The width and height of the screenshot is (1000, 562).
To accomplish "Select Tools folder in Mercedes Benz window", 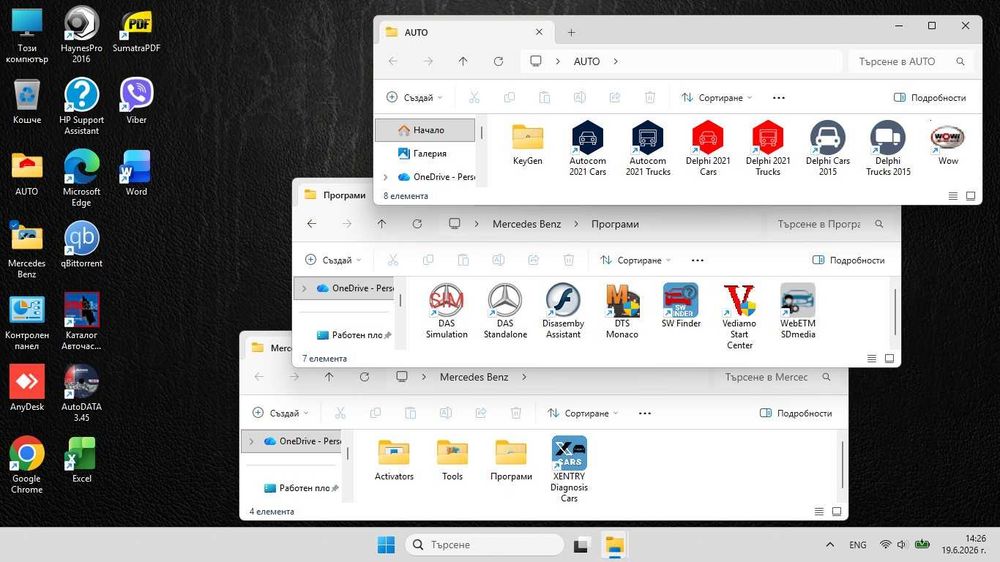I will pyautogui.click(x=452, y=459).
